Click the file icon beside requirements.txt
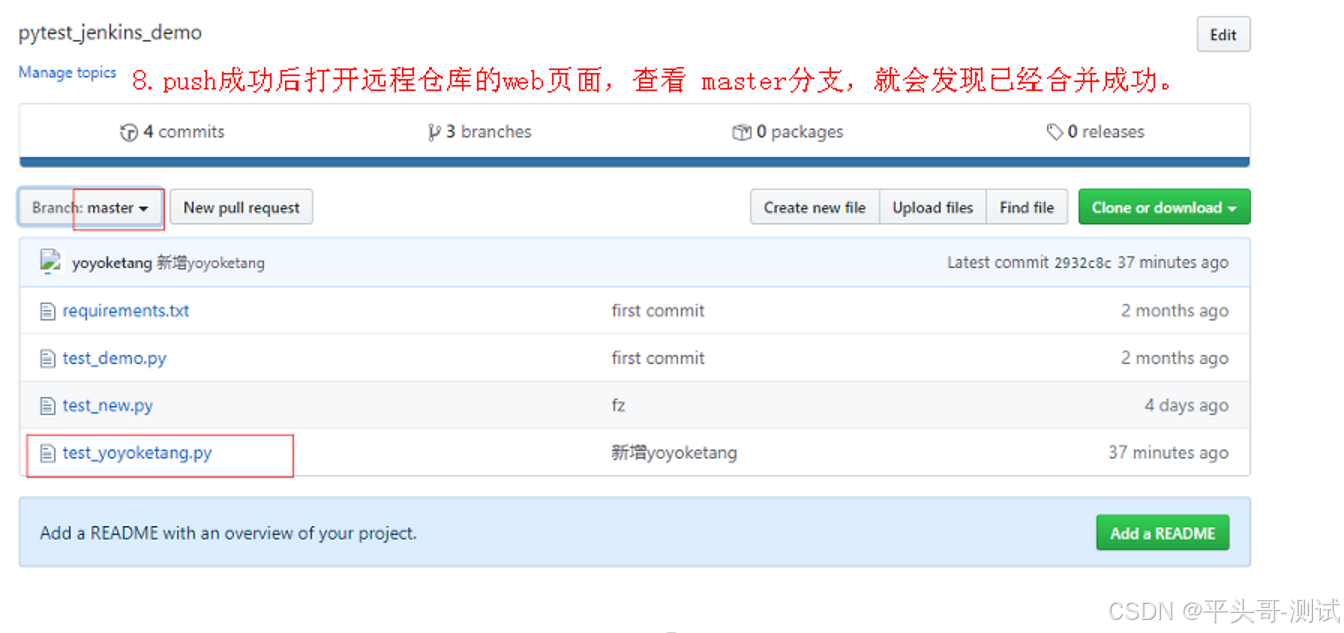The height and width of the screenshot is (633, 1344). click(x=48, y=310)
